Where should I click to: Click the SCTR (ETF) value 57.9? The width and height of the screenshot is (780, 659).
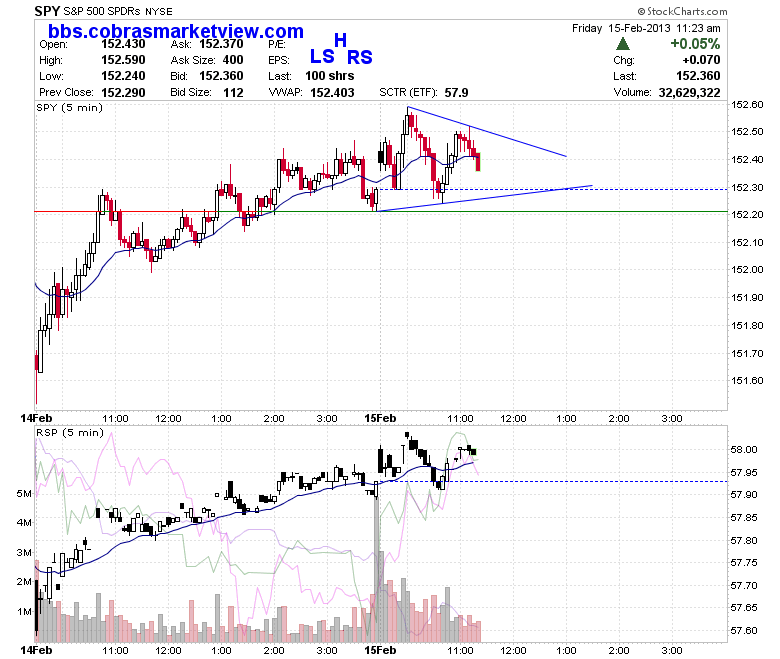[x=456, y=93]
